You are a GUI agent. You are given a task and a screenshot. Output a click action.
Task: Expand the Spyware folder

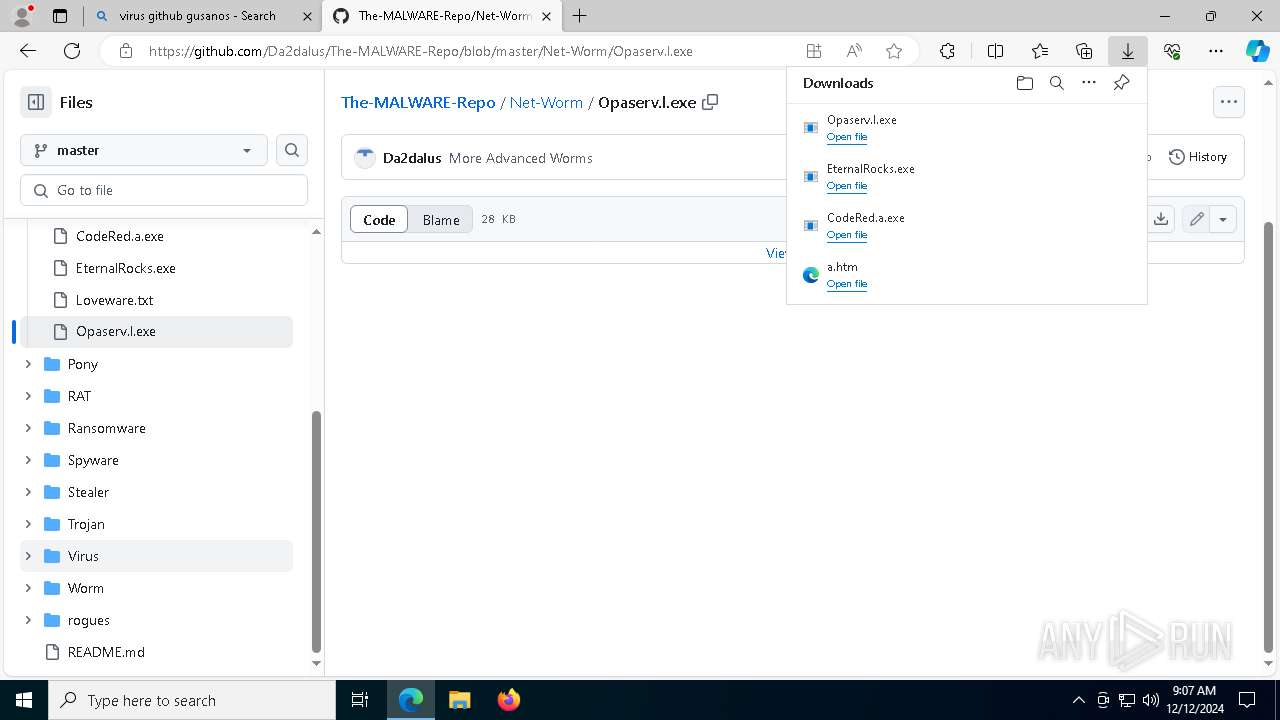coord(28,460)
